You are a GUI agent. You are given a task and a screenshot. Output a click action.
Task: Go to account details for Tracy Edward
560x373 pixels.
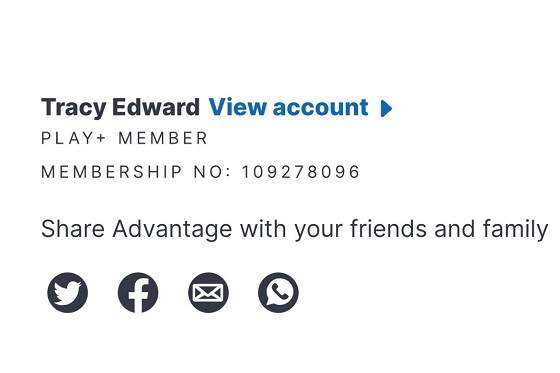[x=288, y=107]
